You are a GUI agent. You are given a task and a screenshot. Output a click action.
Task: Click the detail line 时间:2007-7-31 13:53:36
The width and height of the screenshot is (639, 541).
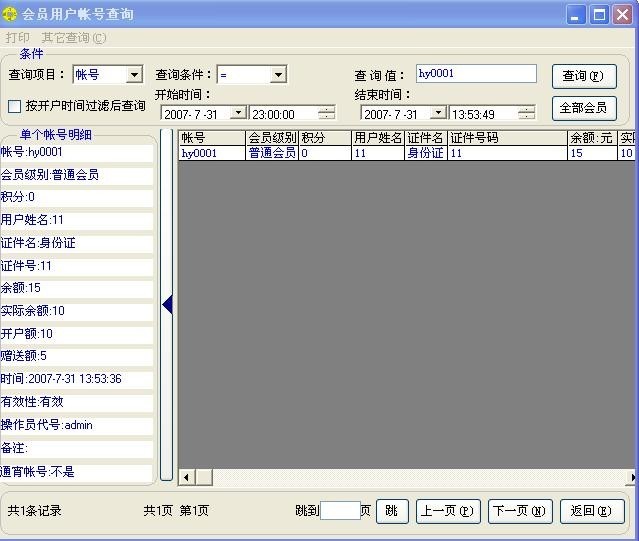pyautogui.click(x=76, y=379)
